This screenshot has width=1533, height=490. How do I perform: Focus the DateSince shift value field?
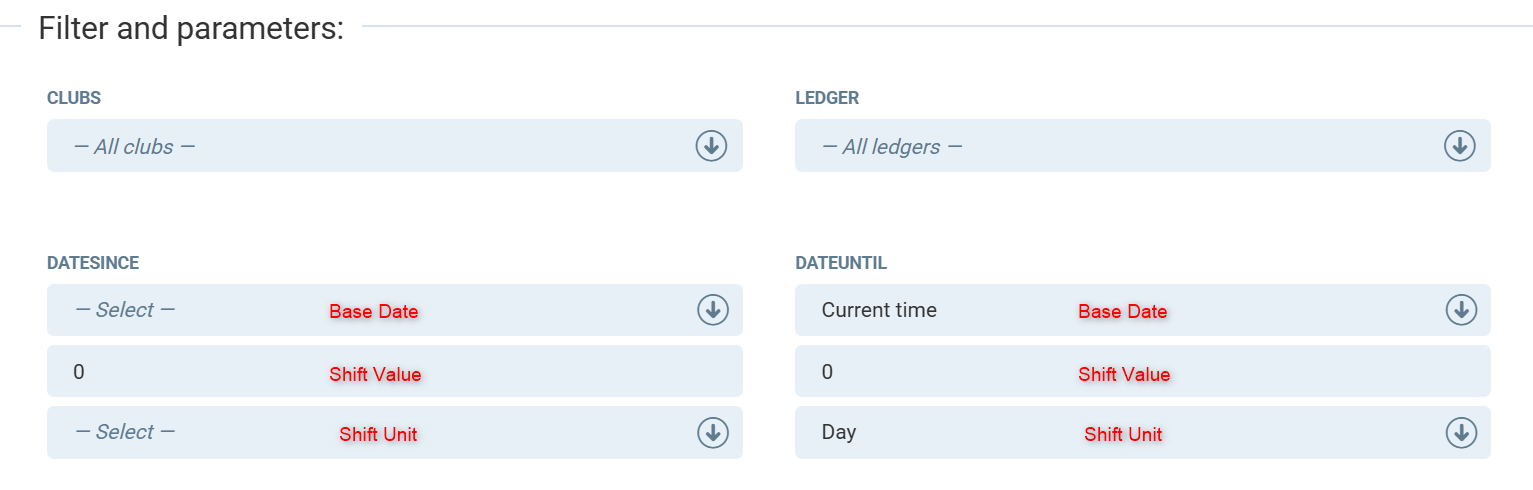[200, 372]
